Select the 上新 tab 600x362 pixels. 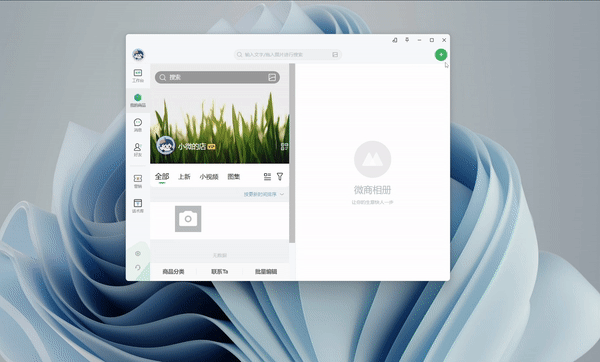(x=184, y=176)
